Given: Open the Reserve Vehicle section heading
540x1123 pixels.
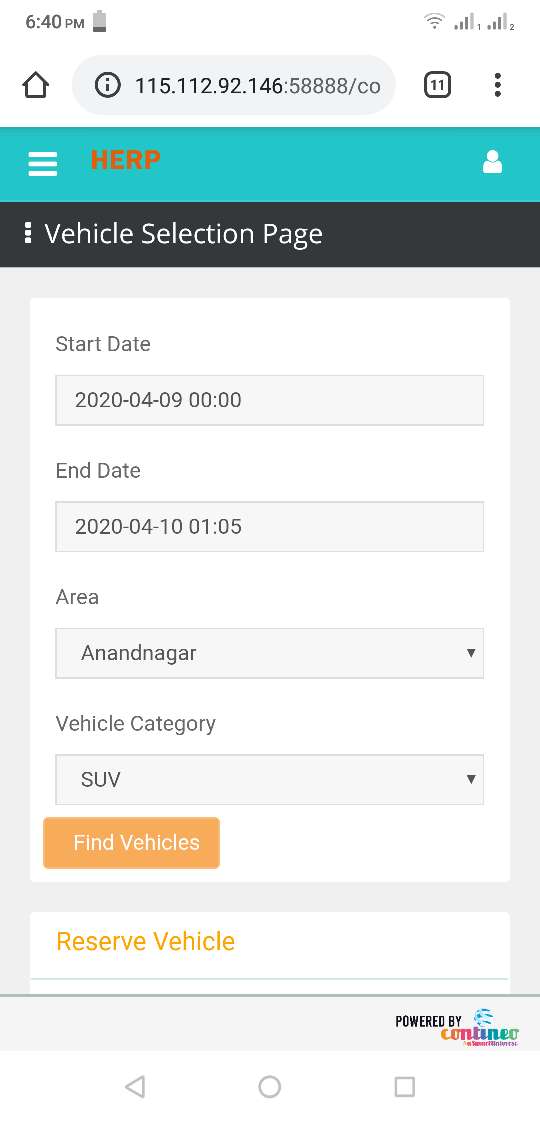Looking at the screenshot, I should click(x=145, y=941).
